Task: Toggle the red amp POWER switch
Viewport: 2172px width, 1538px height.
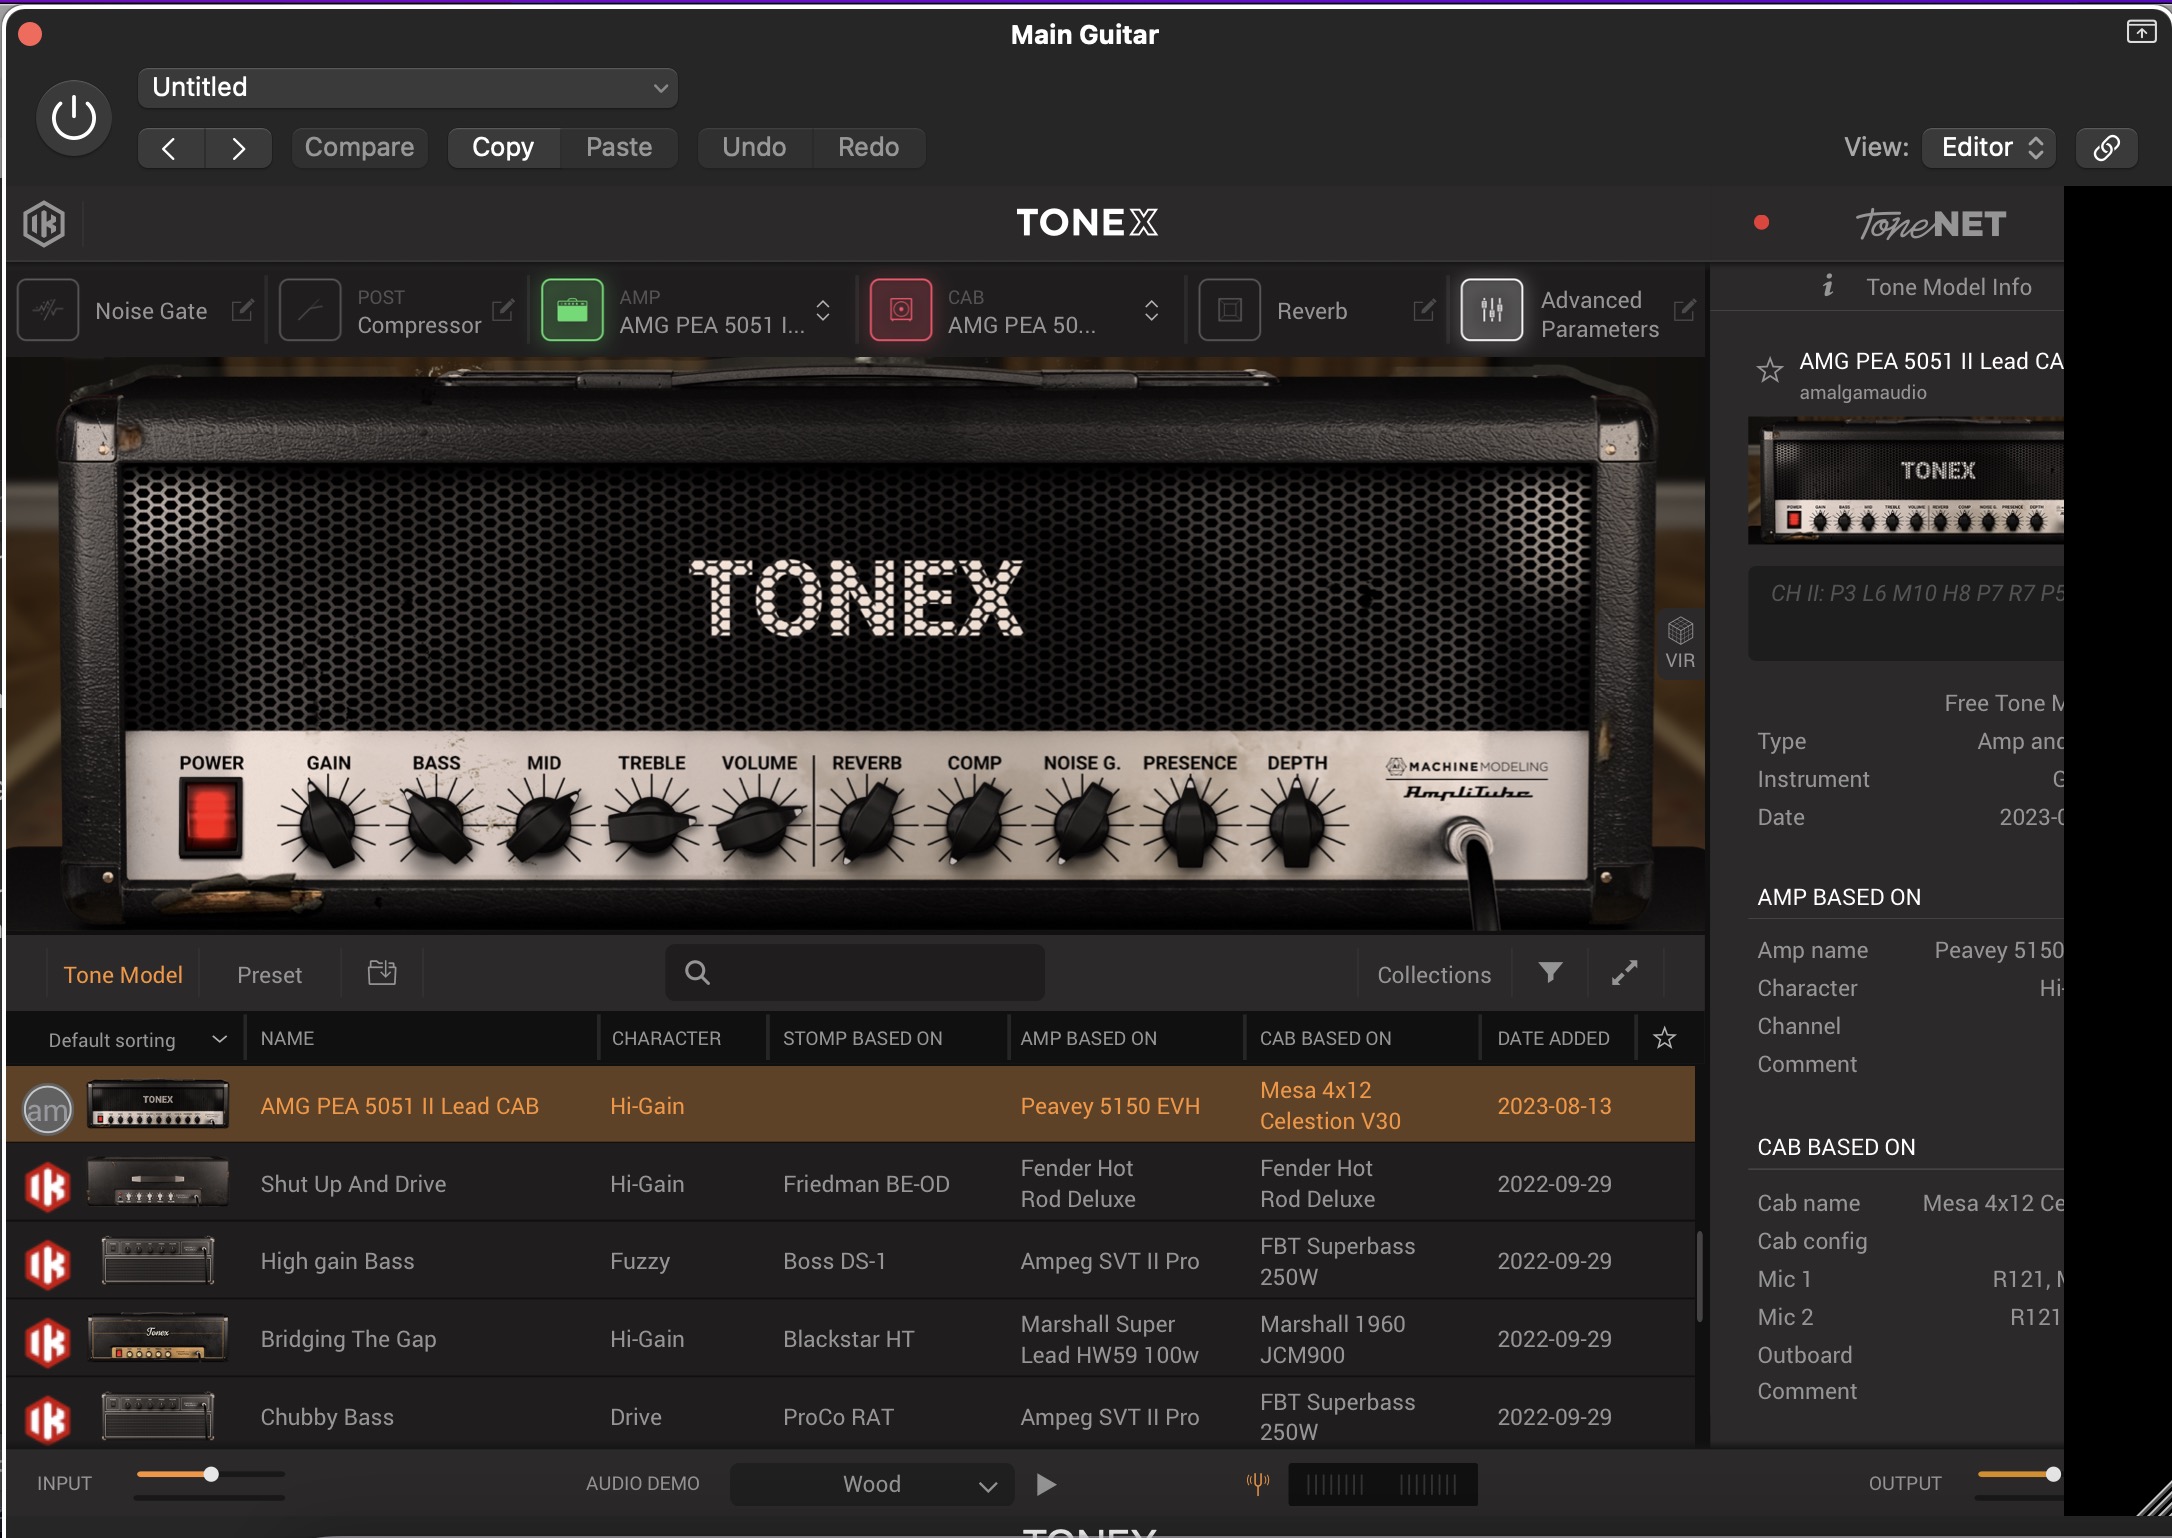Action: [211, 817]
